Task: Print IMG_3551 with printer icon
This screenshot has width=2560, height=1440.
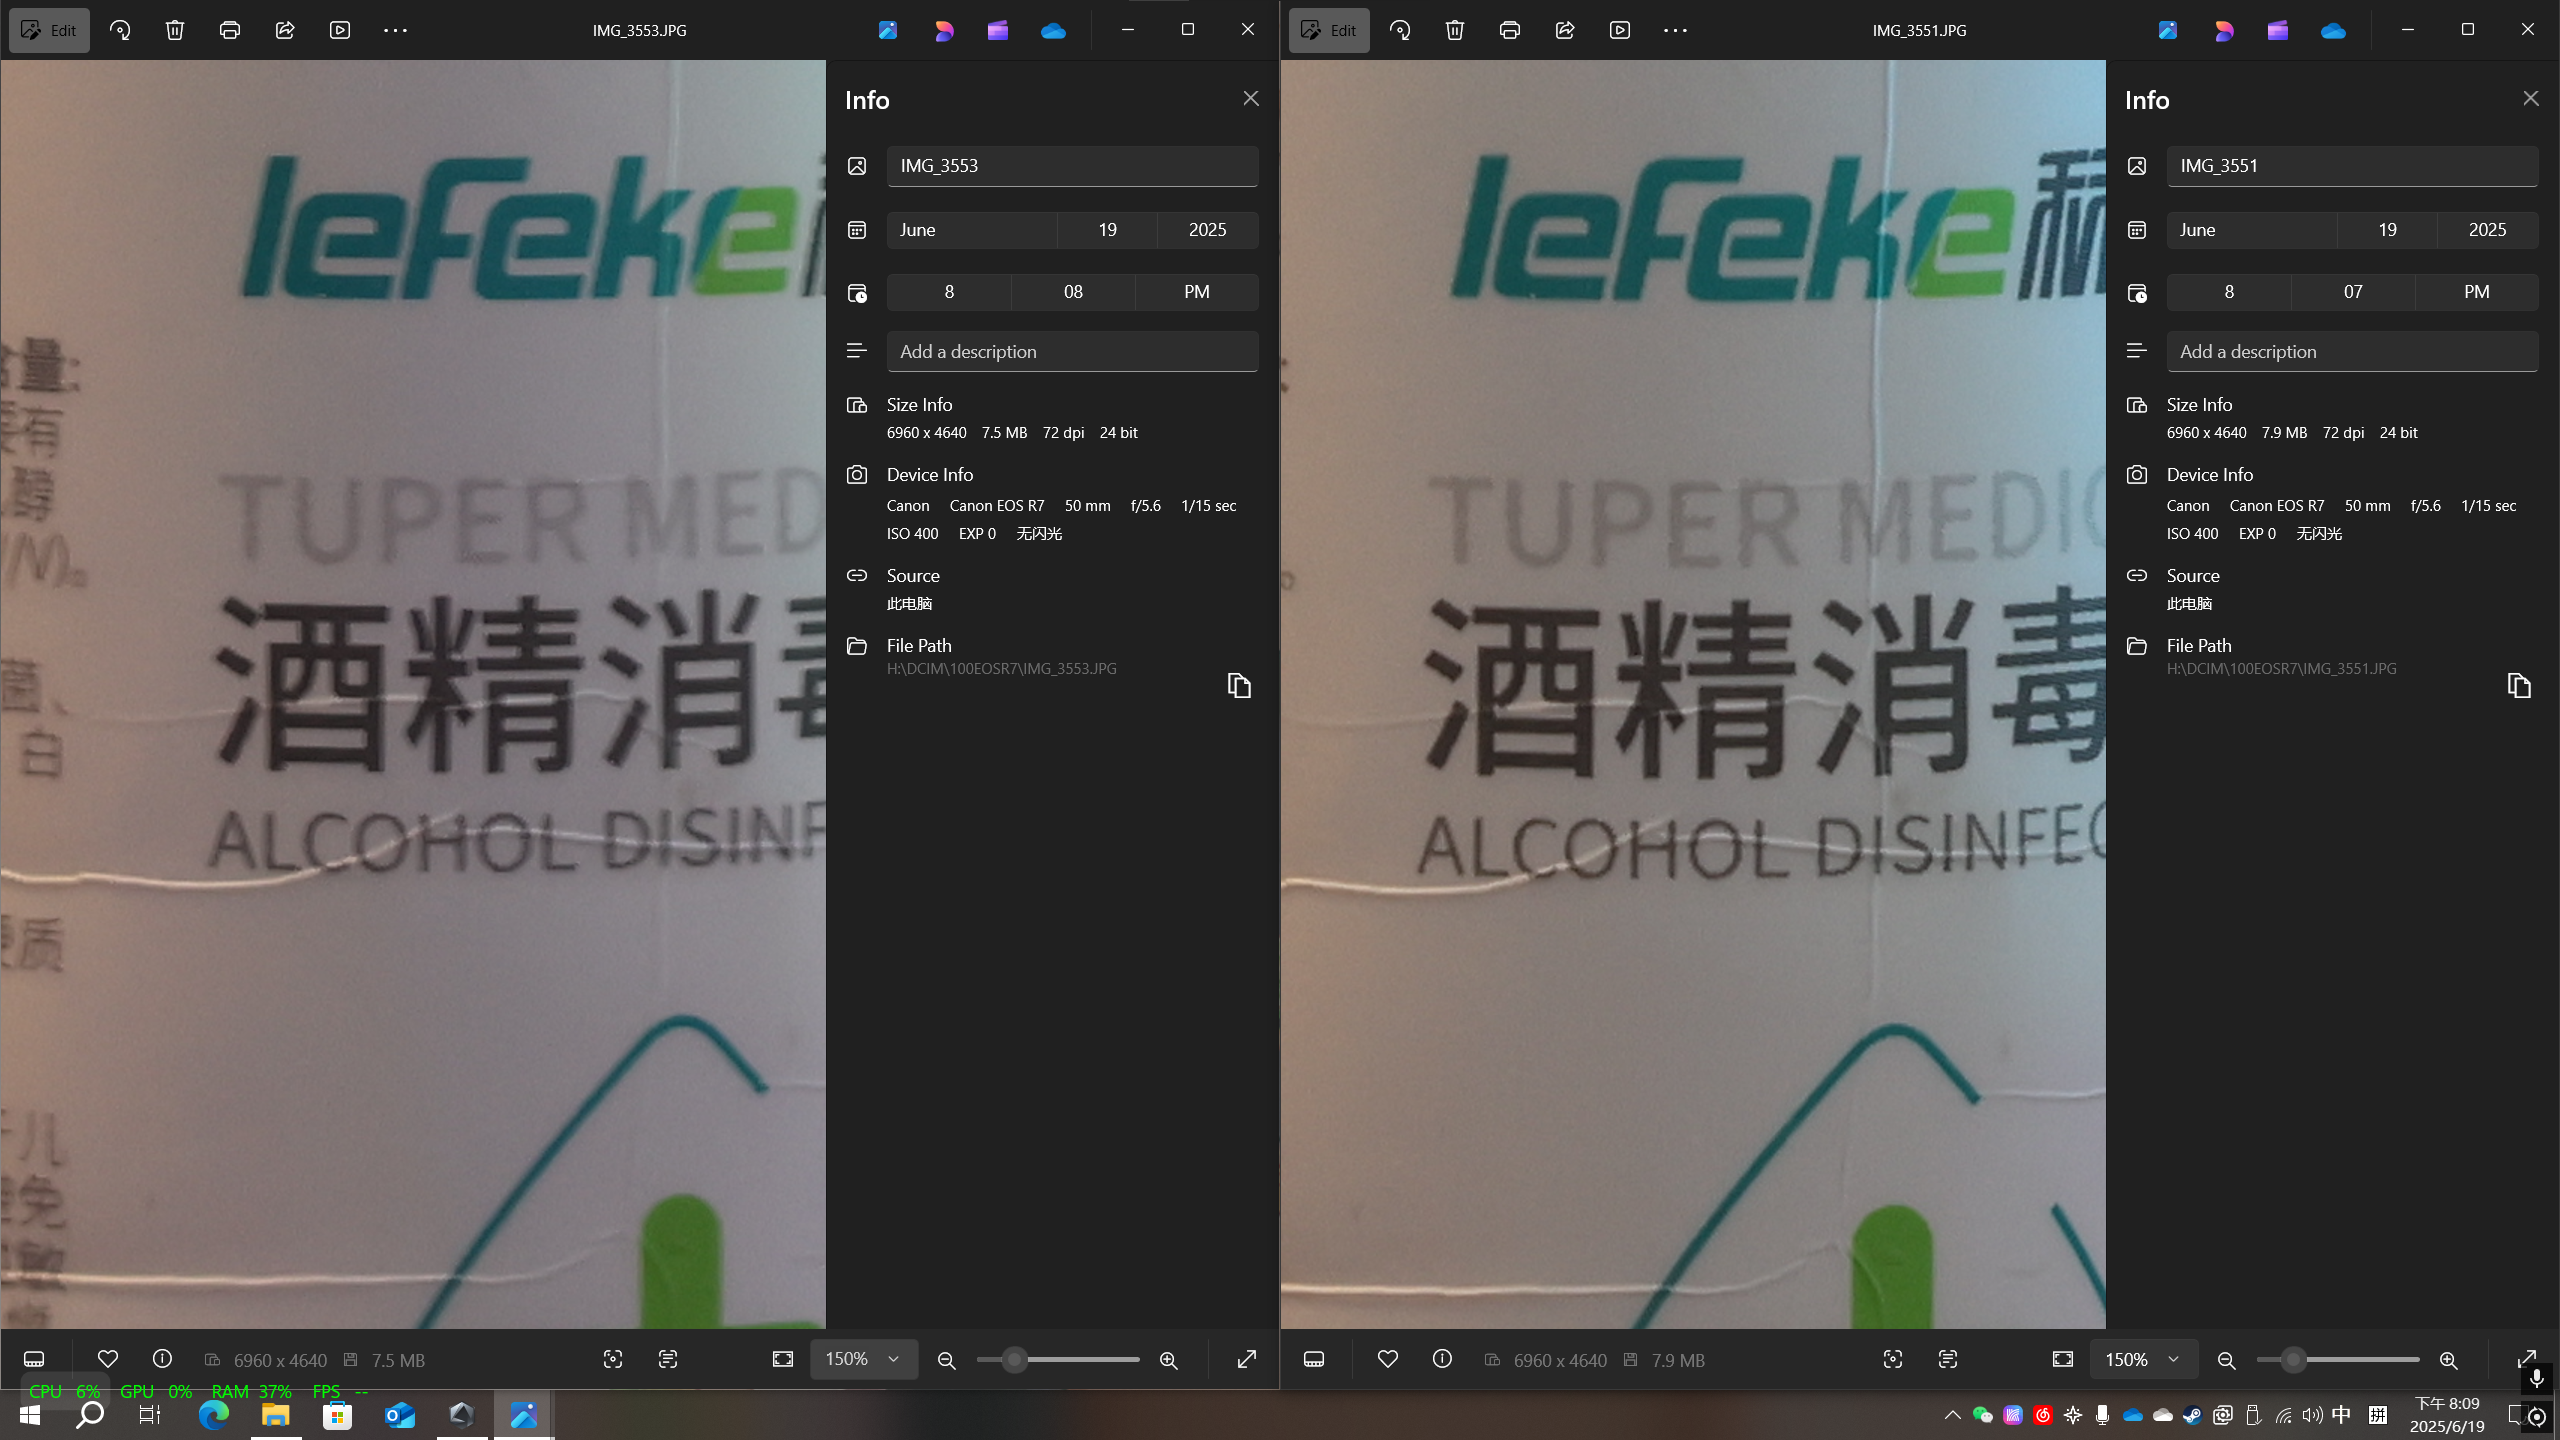Action: (x=1510, y=30)
